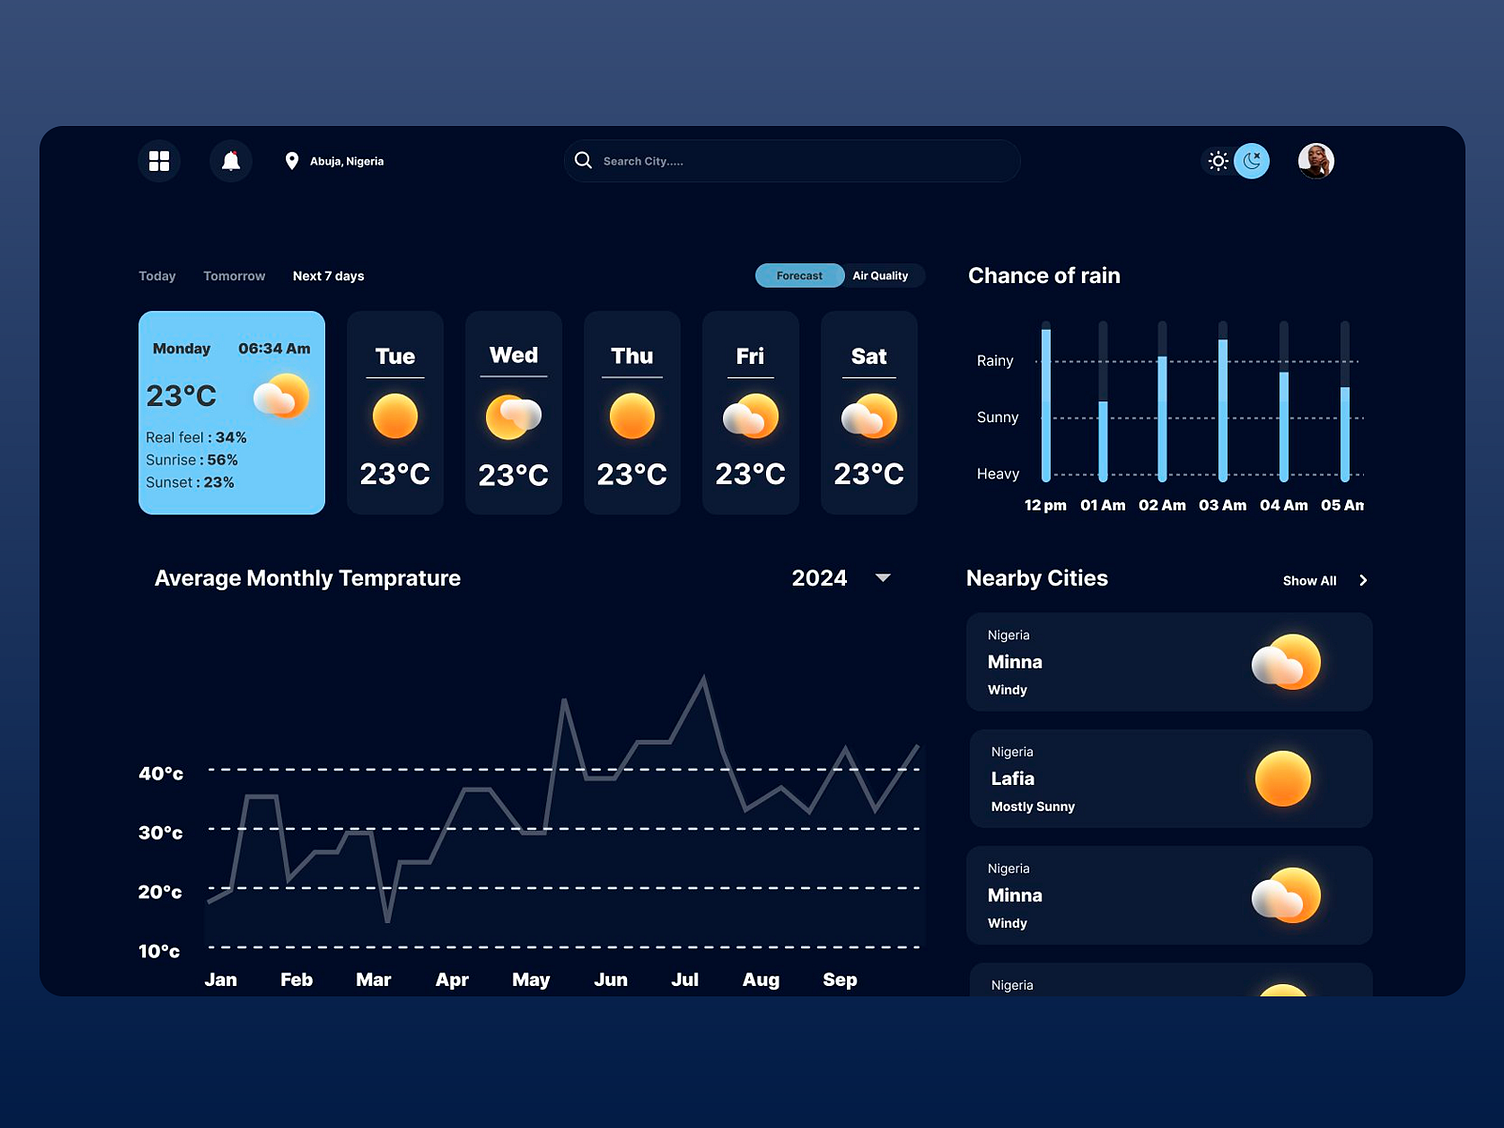Select the Next 7 days tab
1504x1128 pixels.
pos(328,275)
